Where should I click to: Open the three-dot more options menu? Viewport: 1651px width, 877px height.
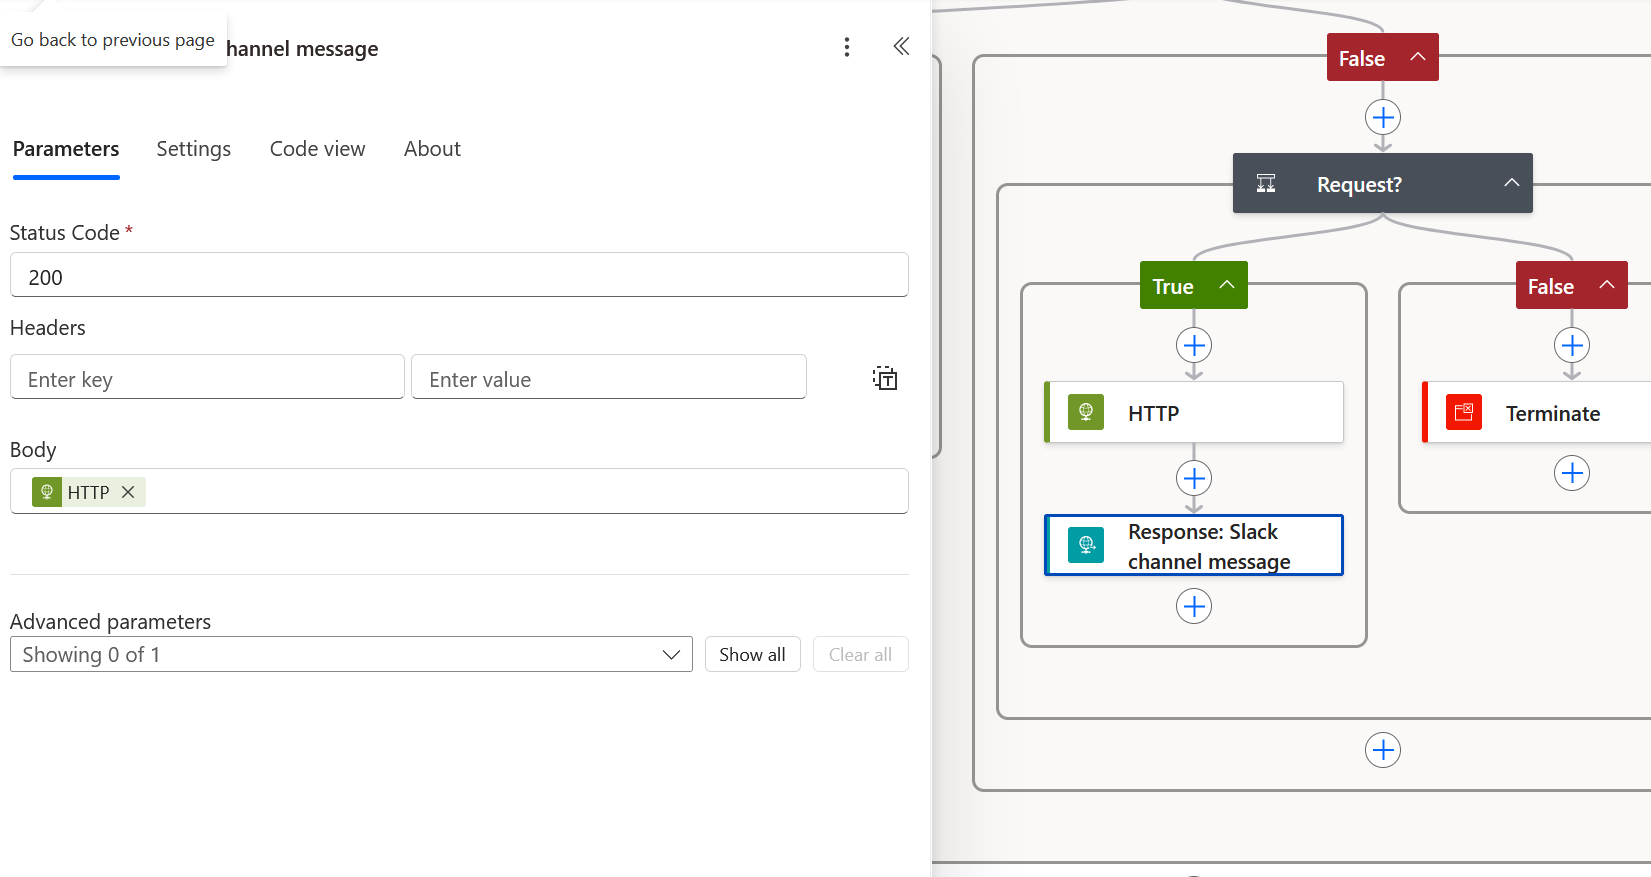pyautogui.click(x=846, y=47)
